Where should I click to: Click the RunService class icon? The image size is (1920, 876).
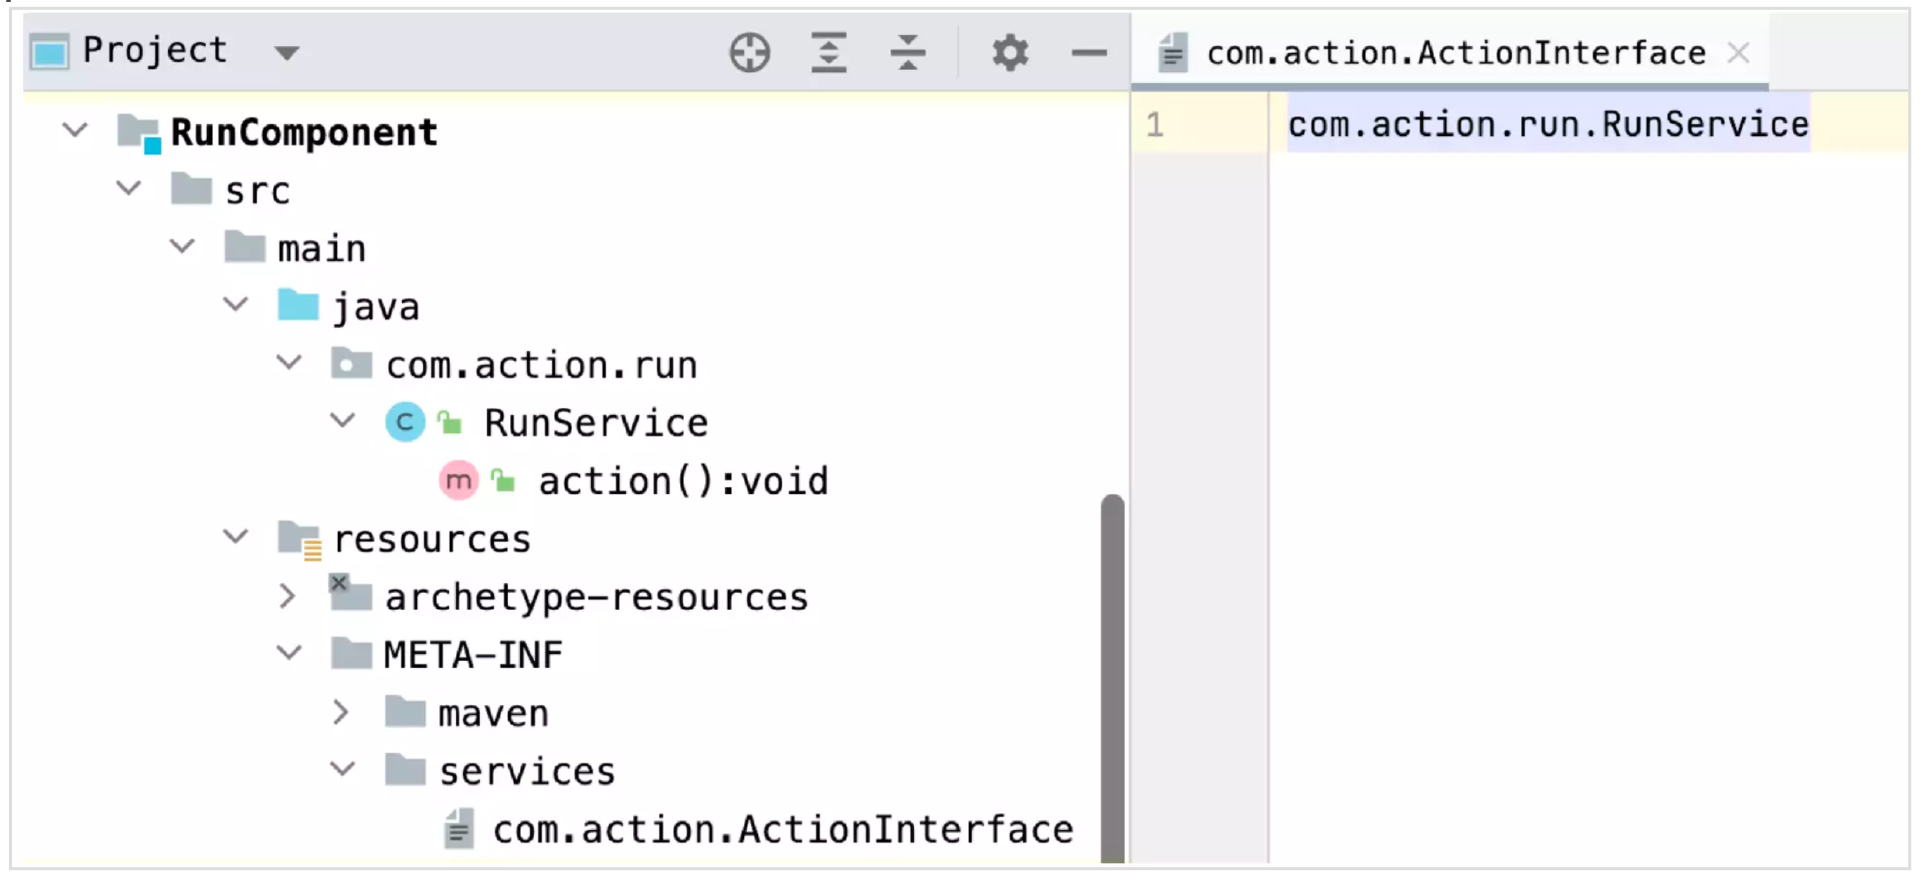tap(405, 423)
